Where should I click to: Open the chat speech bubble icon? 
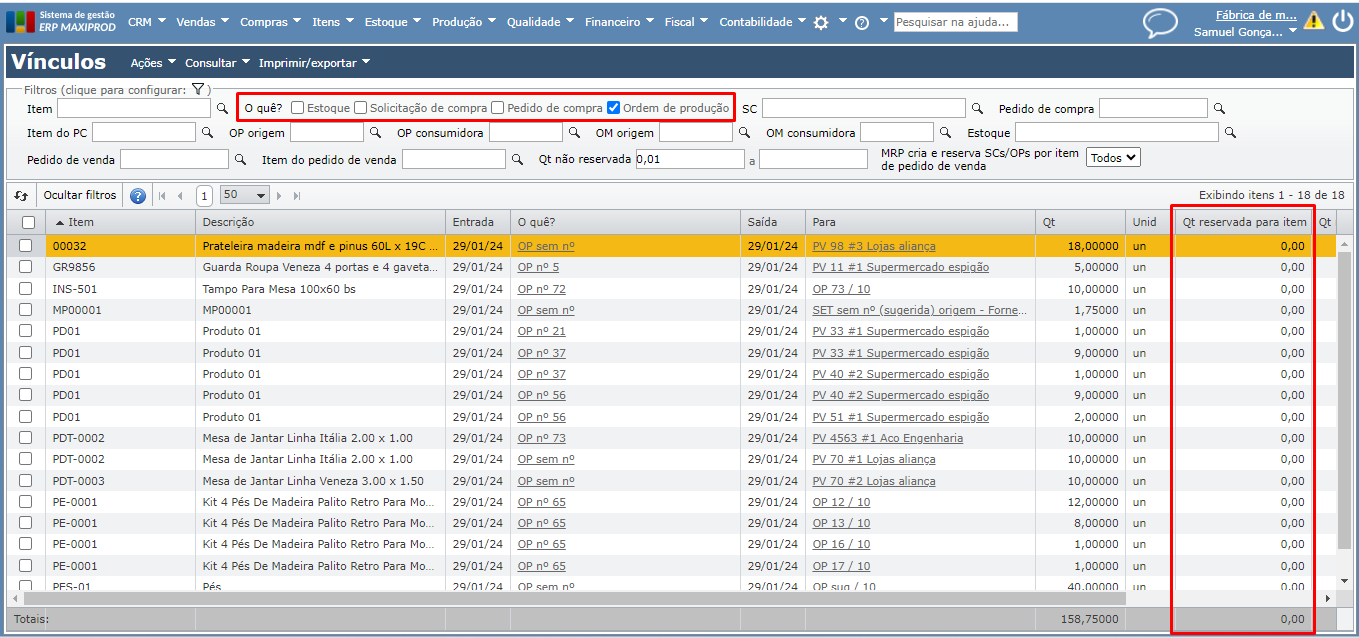click(x=1160, y=23)
